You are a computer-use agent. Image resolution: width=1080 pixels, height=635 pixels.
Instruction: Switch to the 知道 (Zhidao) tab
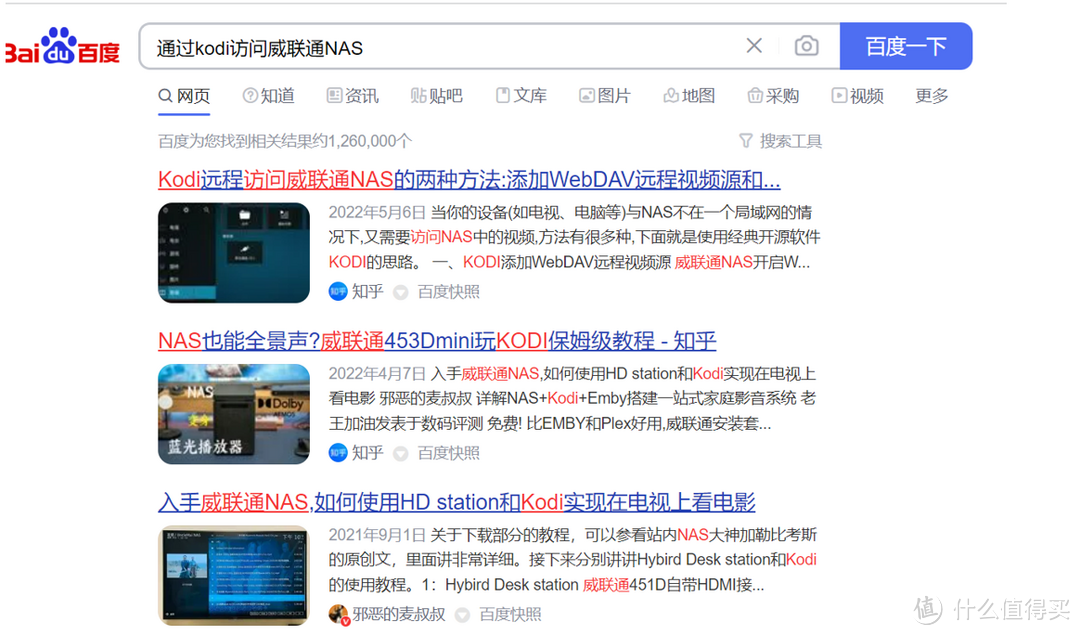tap(268, 95)
